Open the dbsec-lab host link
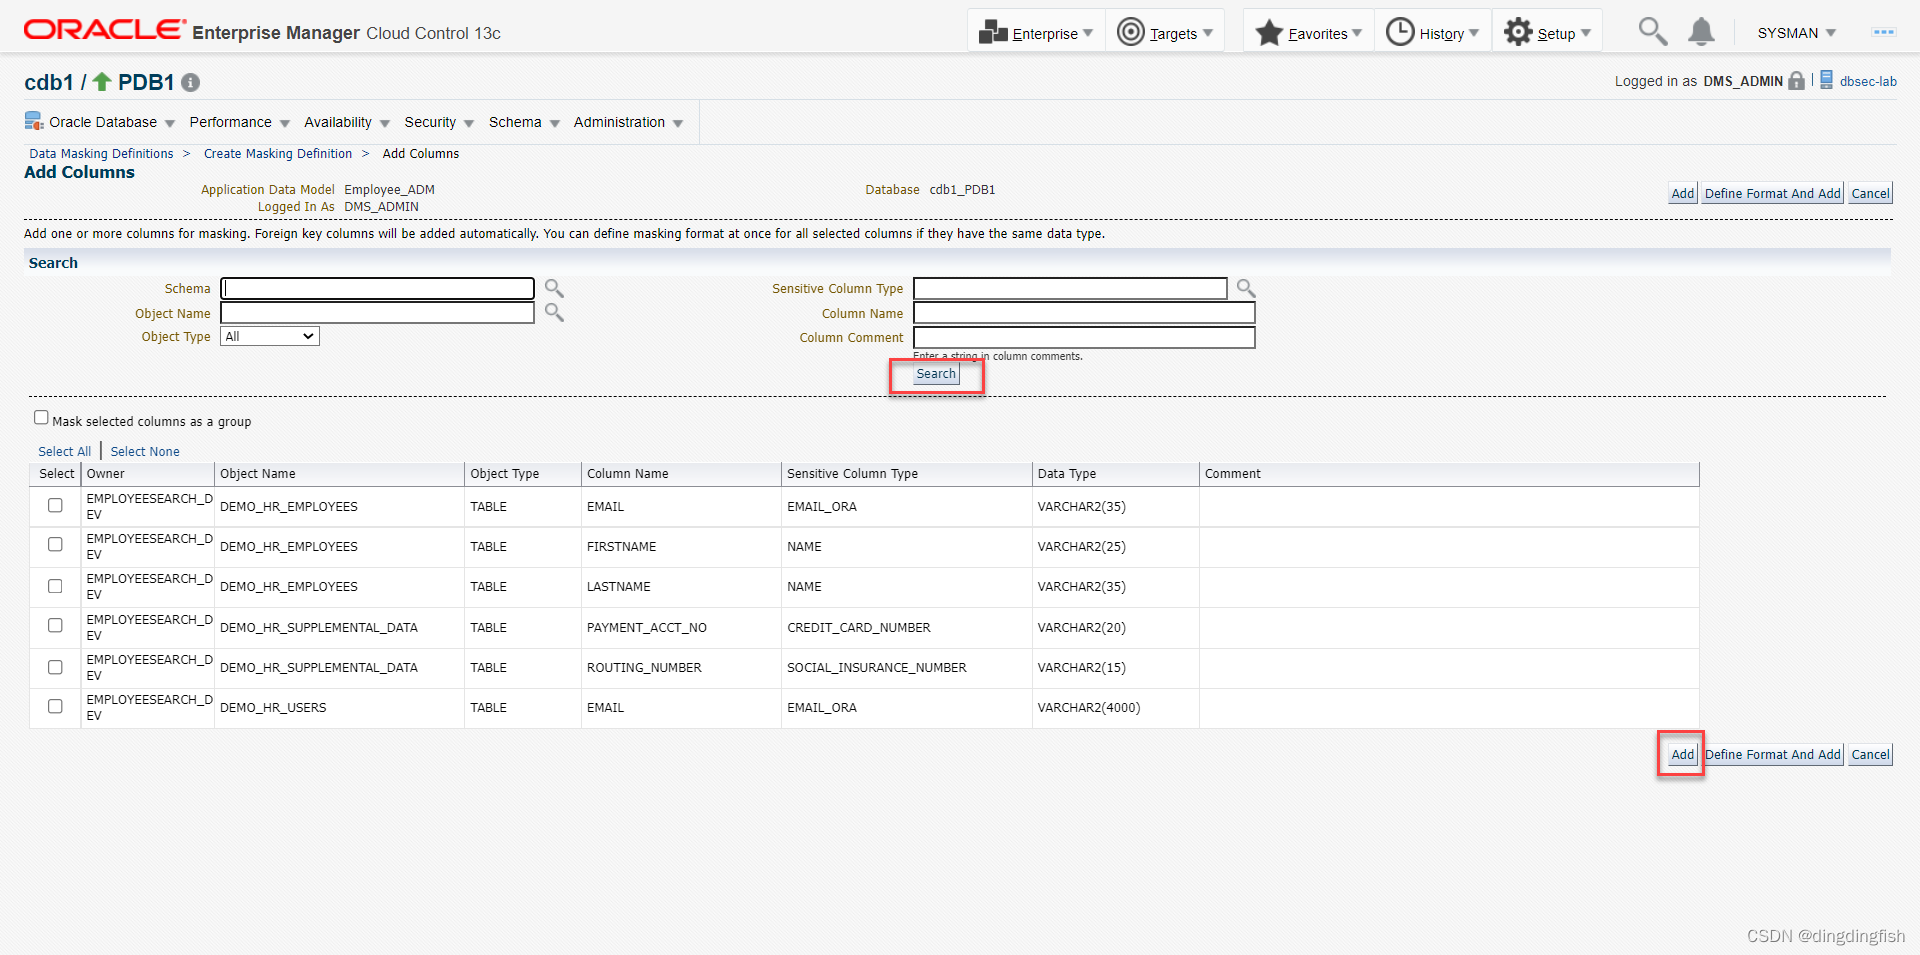Image resolution: width=1920 pixels, height=955 pixels. pyautogui.click(x=1868, y=82)
